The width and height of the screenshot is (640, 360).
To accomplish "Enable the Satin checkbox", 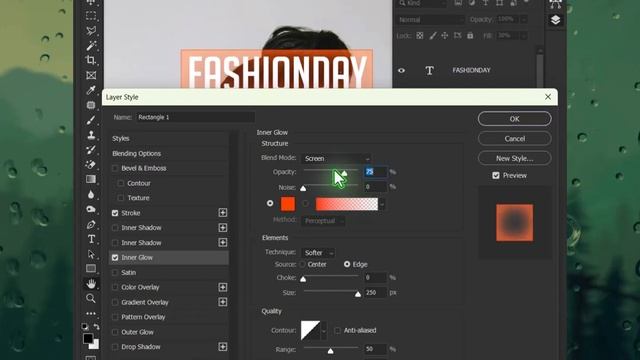I will tap(115, 272).
